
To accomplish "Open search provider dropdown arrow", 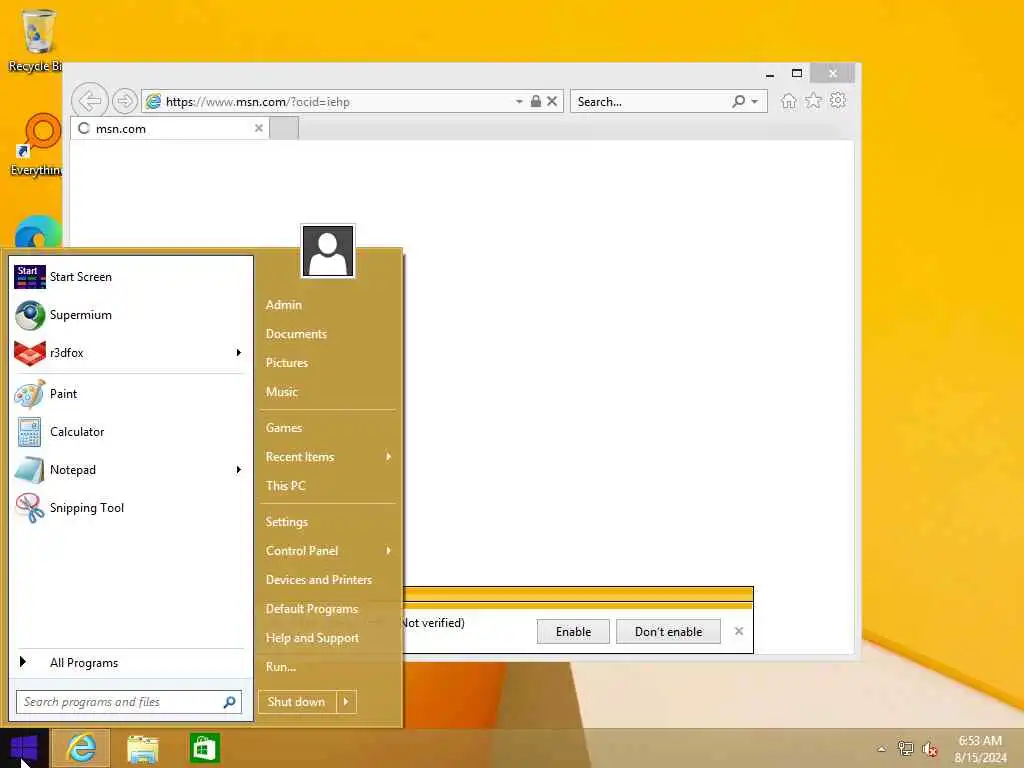I will 755,101.
